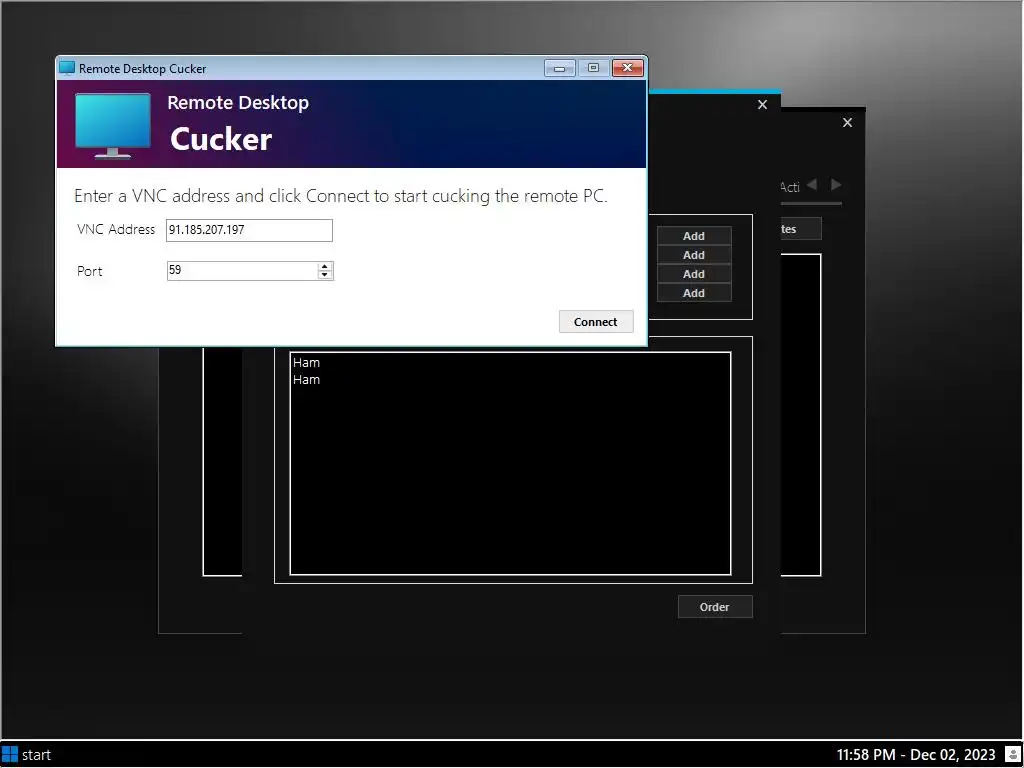The image size is (1024, 768).
Task: Click the bottommost Add button
Action: pyautogui.click(x=694, y=293)
